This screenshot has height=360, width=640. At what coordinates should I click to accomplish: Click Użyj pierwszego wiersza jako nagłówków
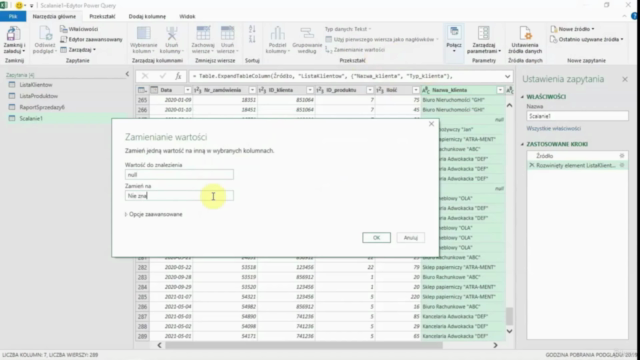pyautogui.click(x=382, y=40)
